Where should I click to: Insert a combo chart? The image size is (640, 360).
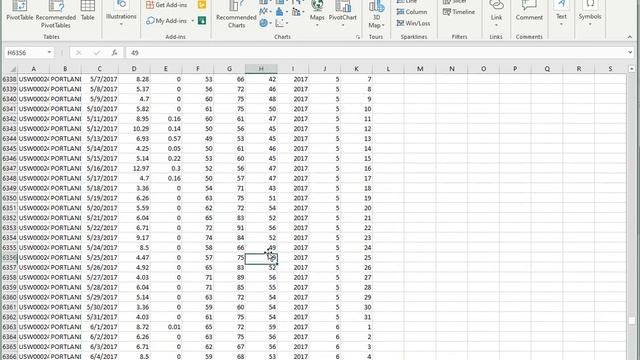(297, 11)
